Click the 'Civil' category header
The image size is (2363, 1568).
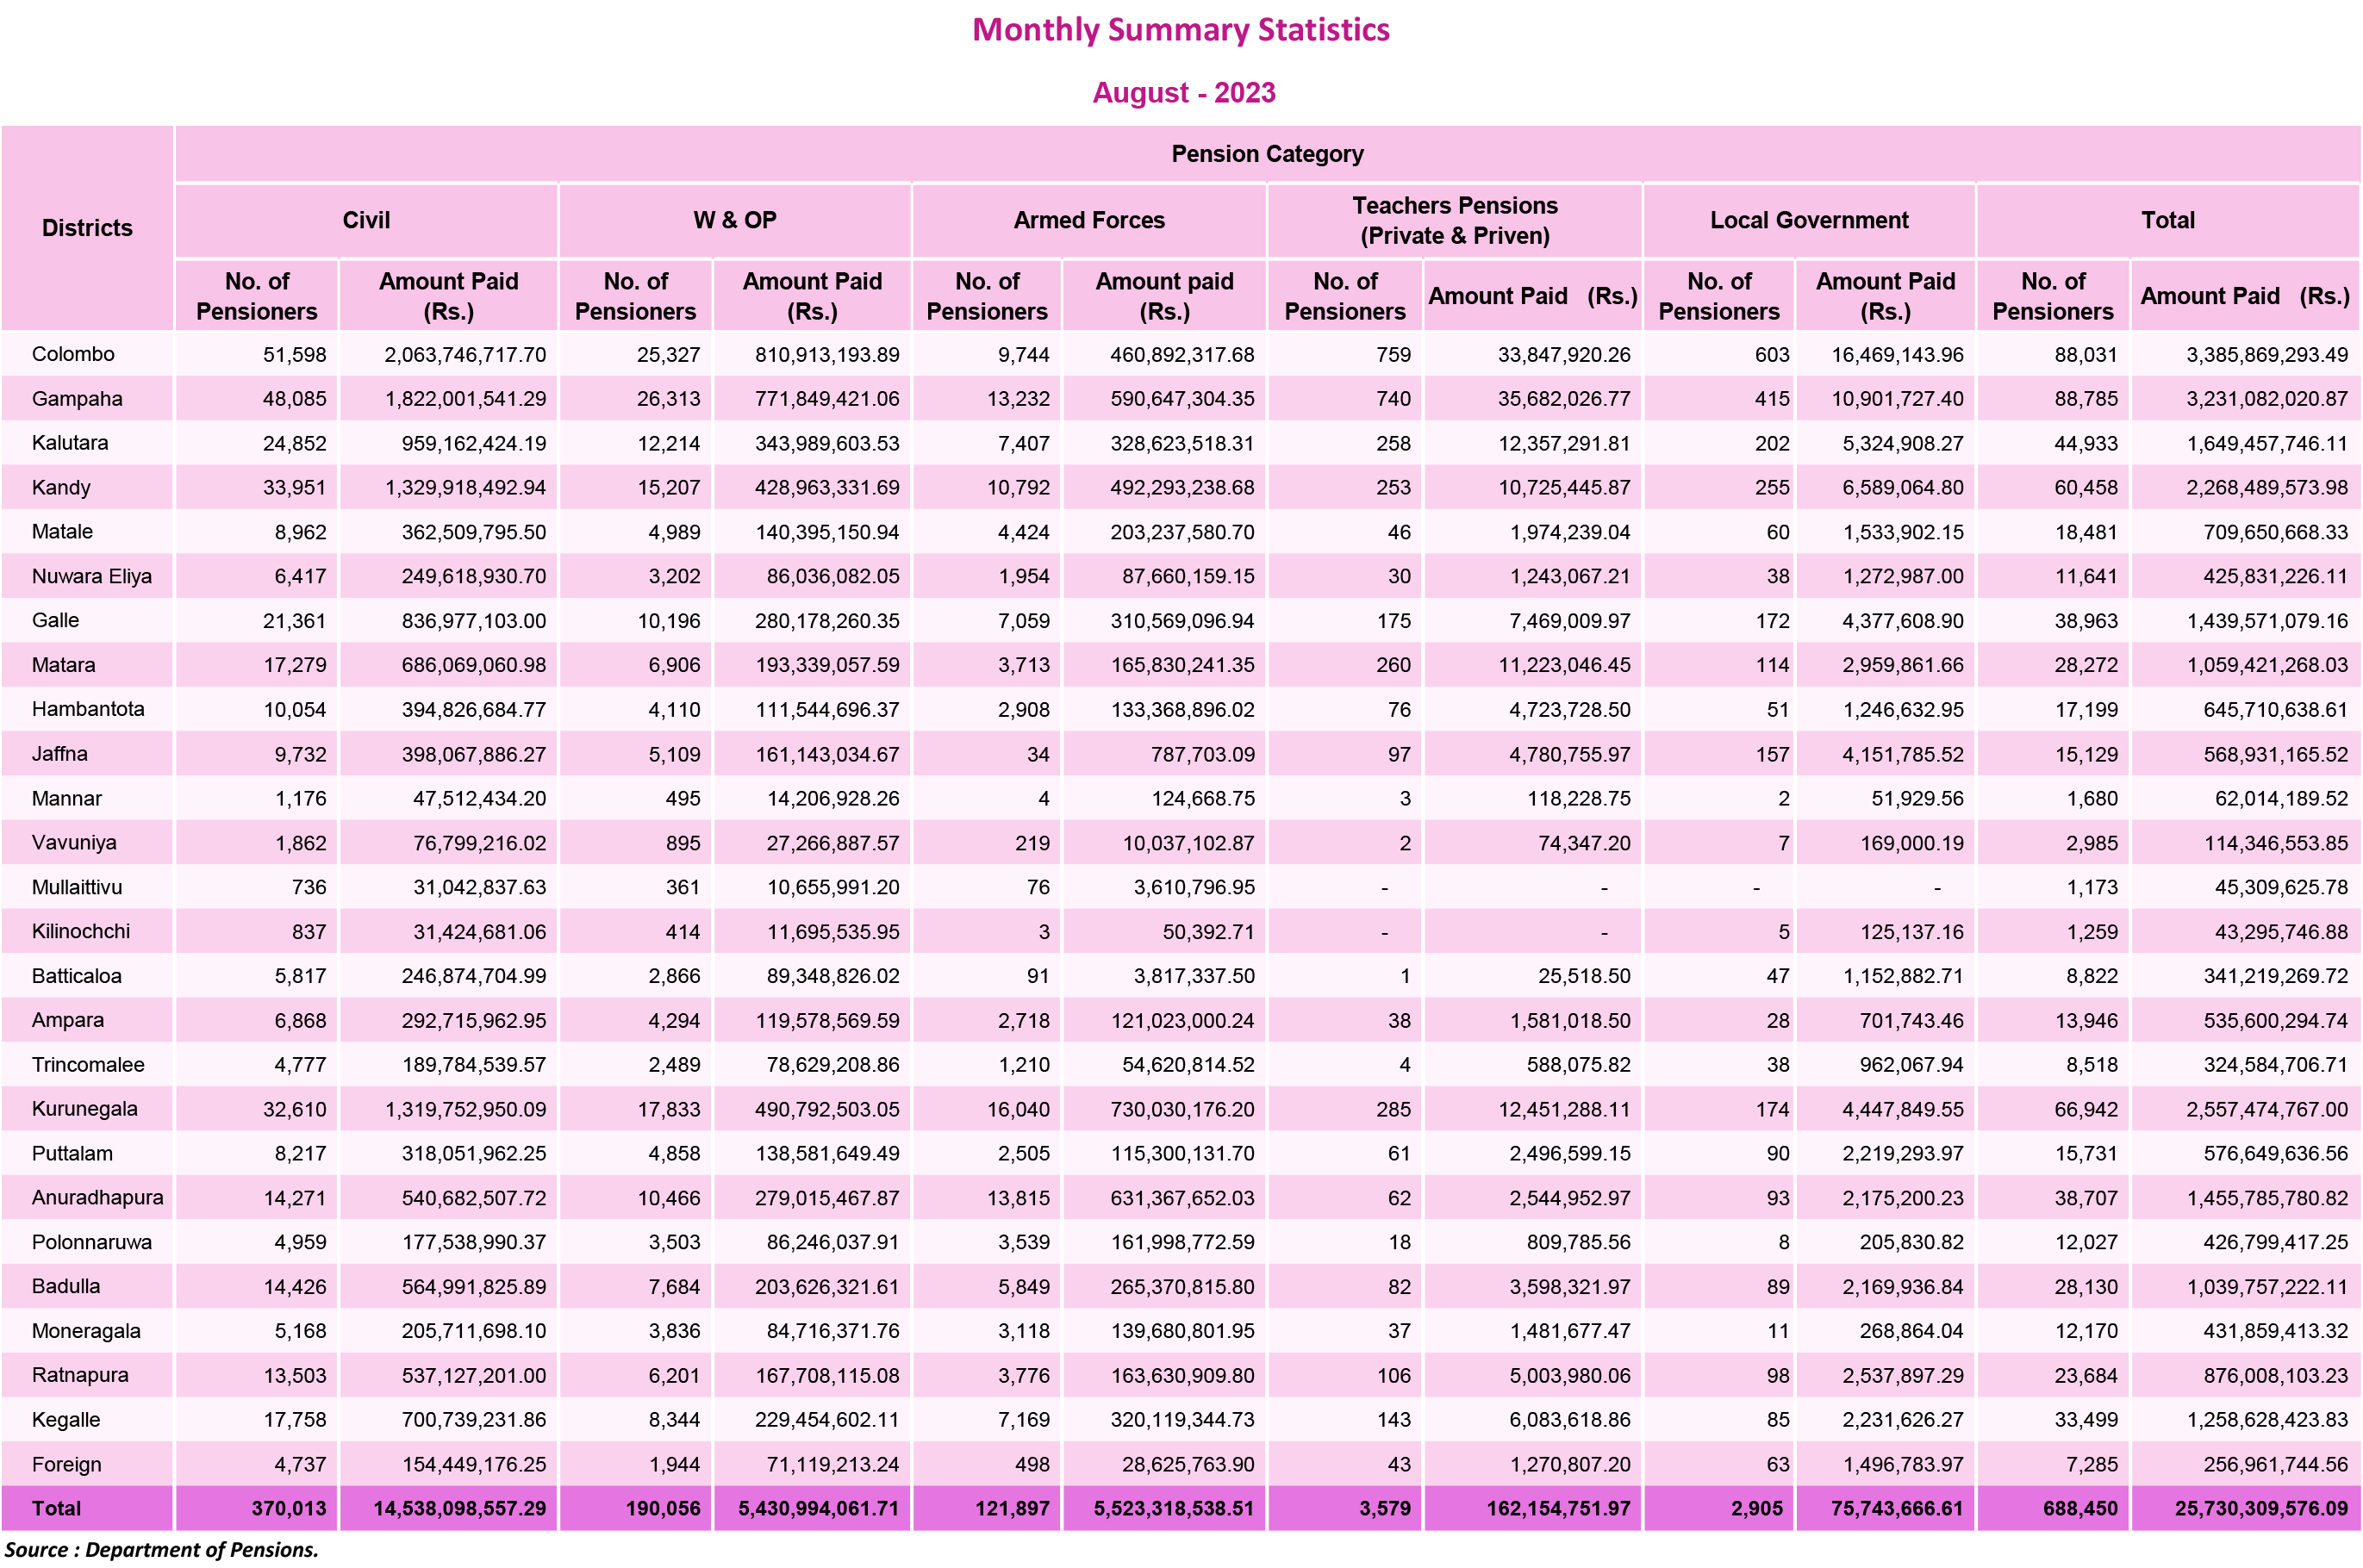click(366, 220)
